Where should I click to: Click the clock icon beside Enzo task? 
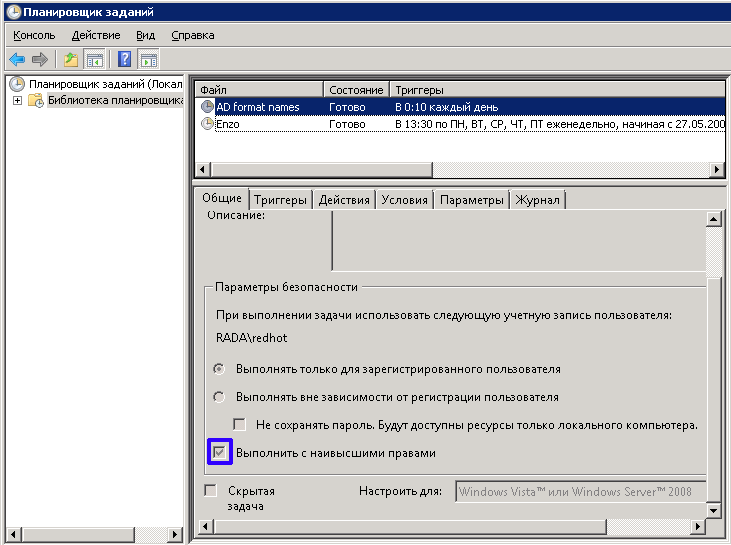[207, 124]
